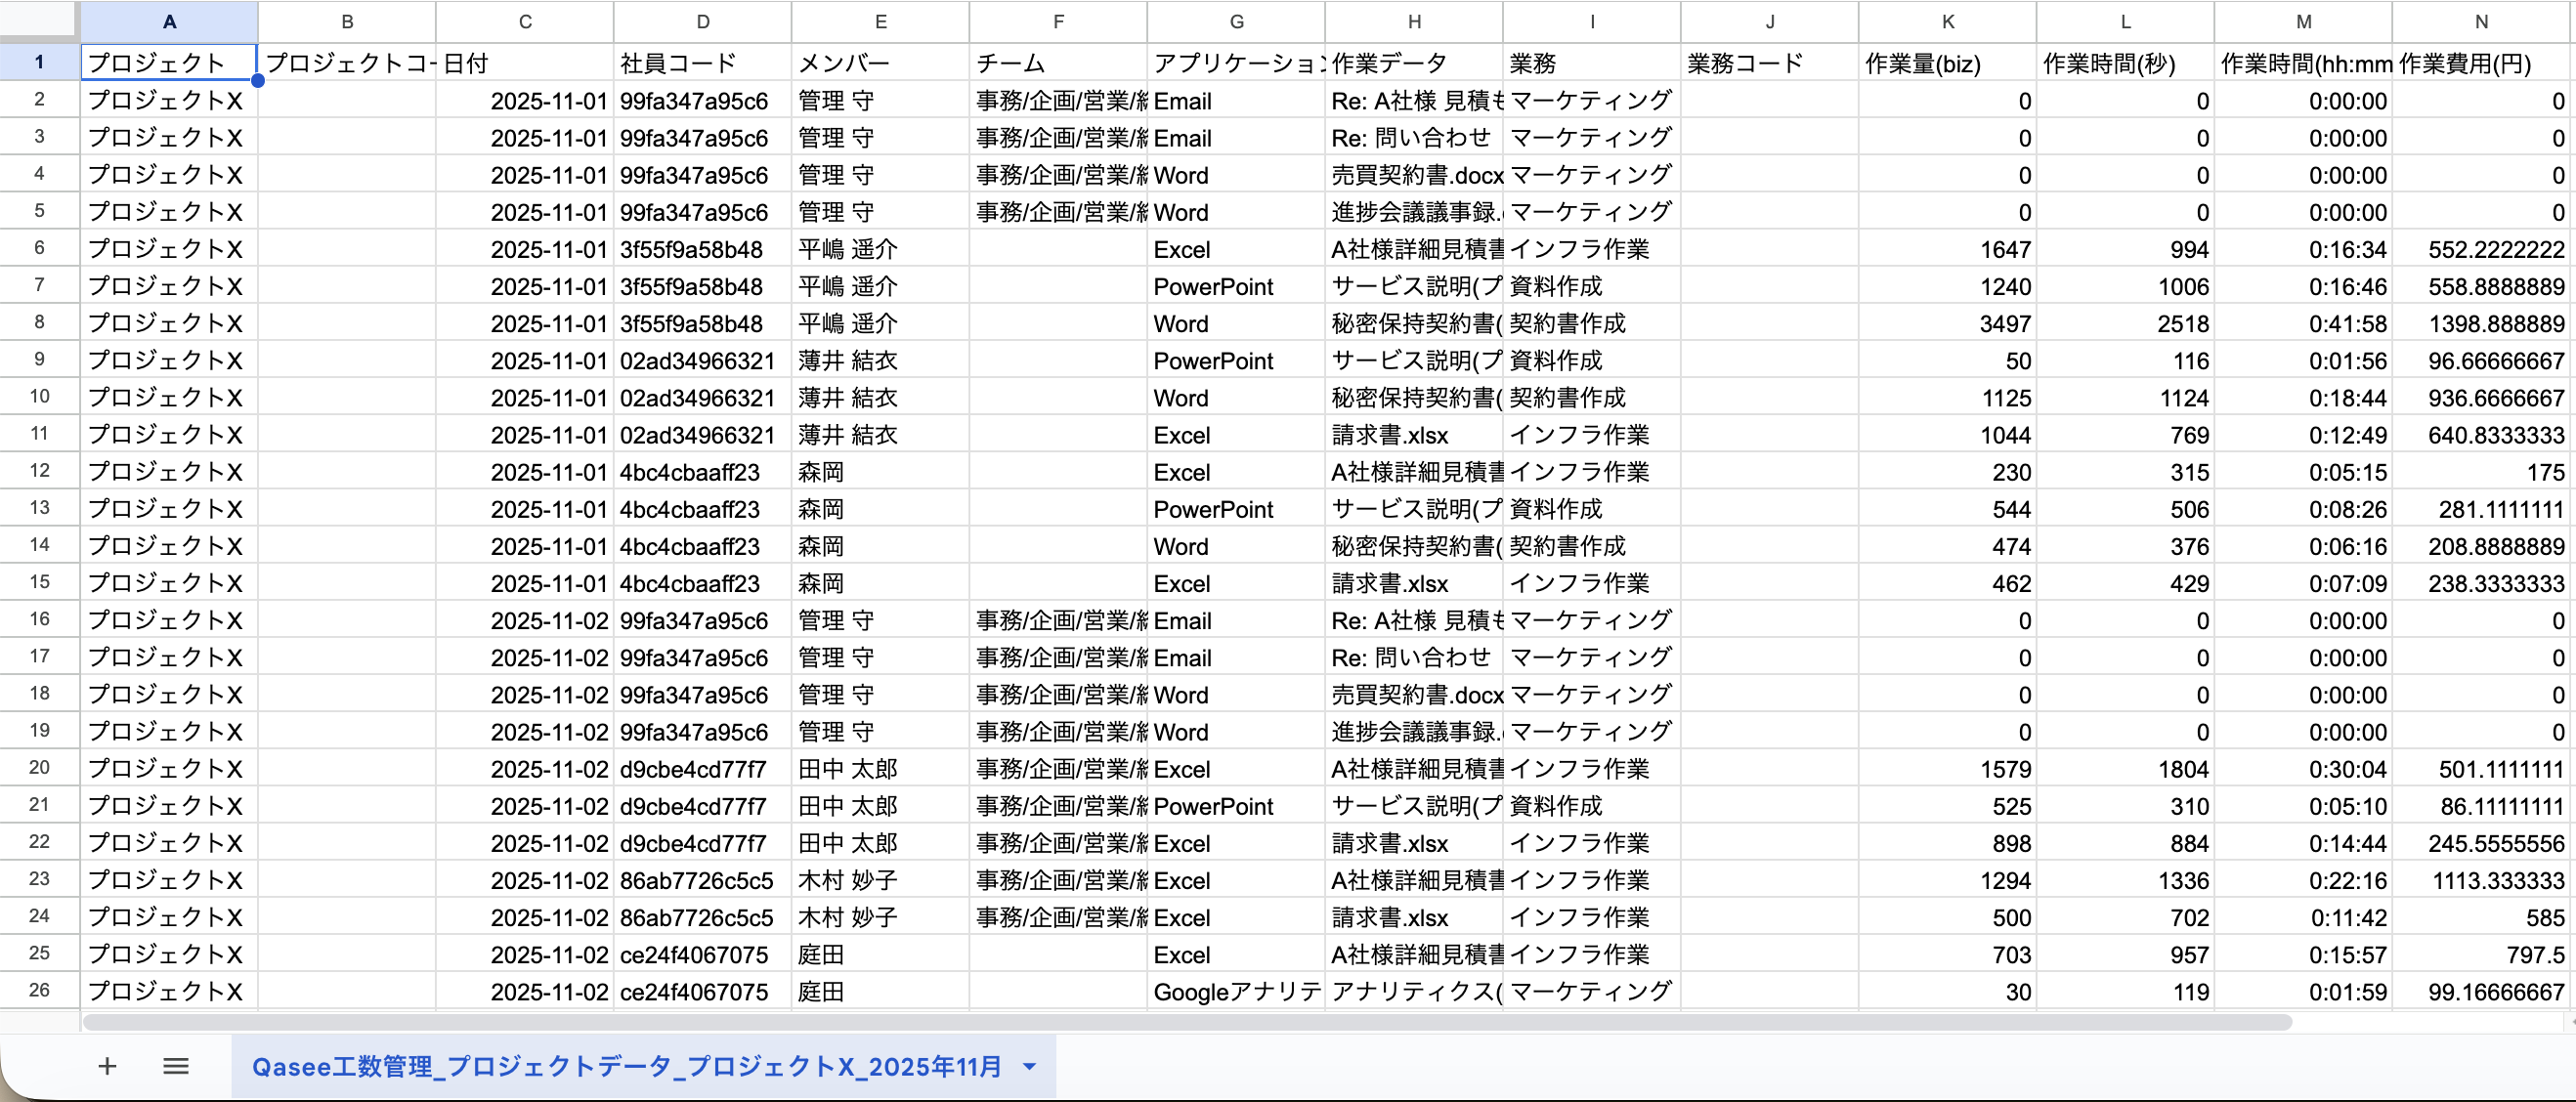This screenshot has width=2576, height=1102.
Task: Select row 1 header
Action: coord(39,62)
